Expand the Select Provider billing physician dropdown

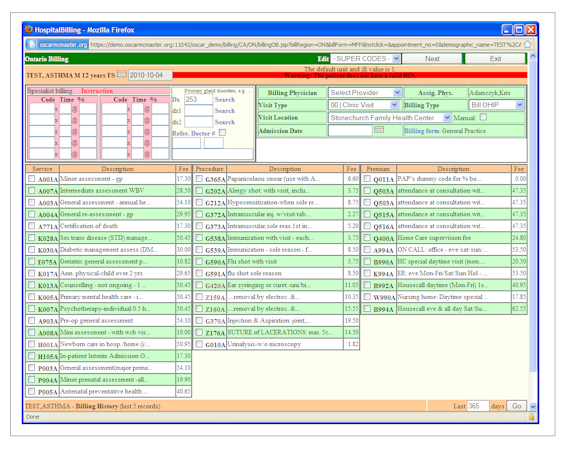pos(365,93)
